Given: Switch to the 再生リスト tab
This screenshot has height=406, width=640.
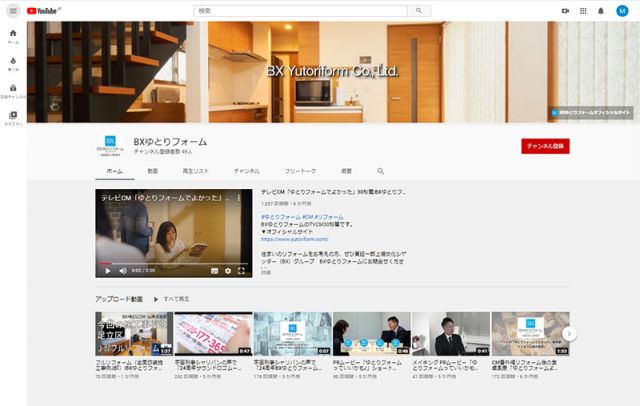Looking at the screenshot, I should tap(195, 171).
